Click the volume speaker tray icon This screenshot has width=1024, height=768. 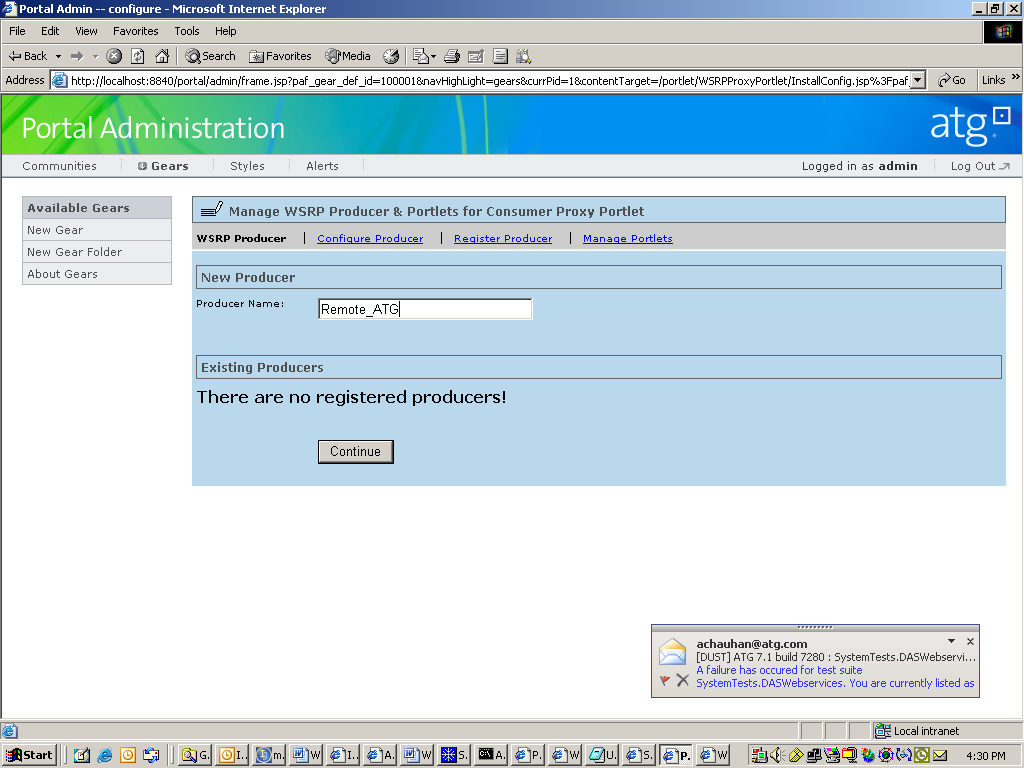(x=777, y=755)
